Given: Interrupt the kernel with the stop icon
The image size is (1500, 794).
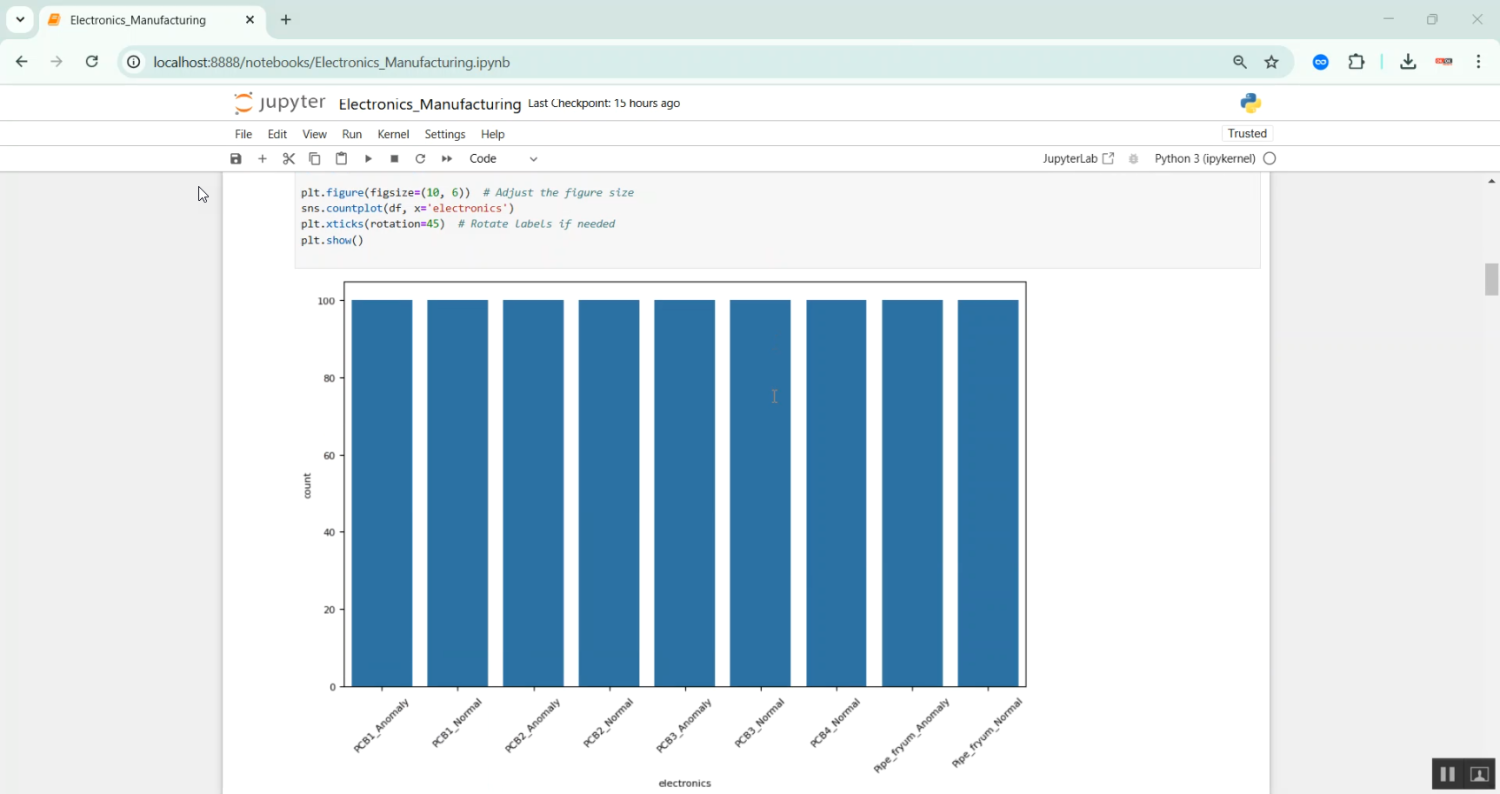Looking at the screenshot, I should pyautogui.click(x=394, y=159).
